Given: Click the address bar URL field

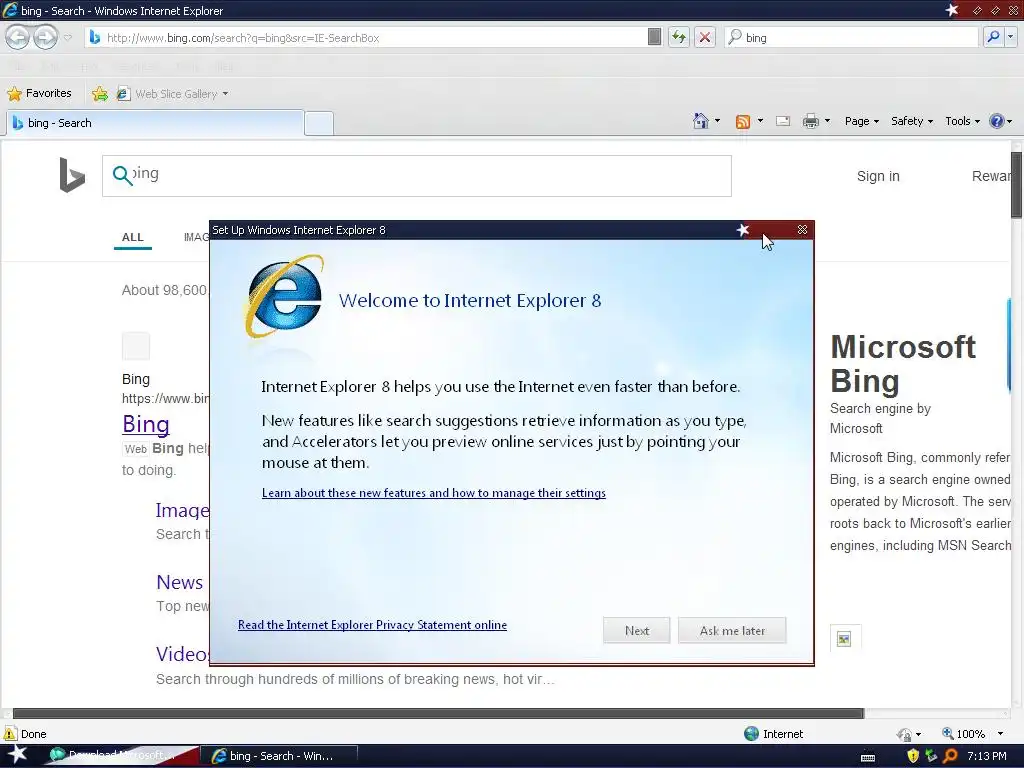Looking at the screenshot, I should (366, 38).
